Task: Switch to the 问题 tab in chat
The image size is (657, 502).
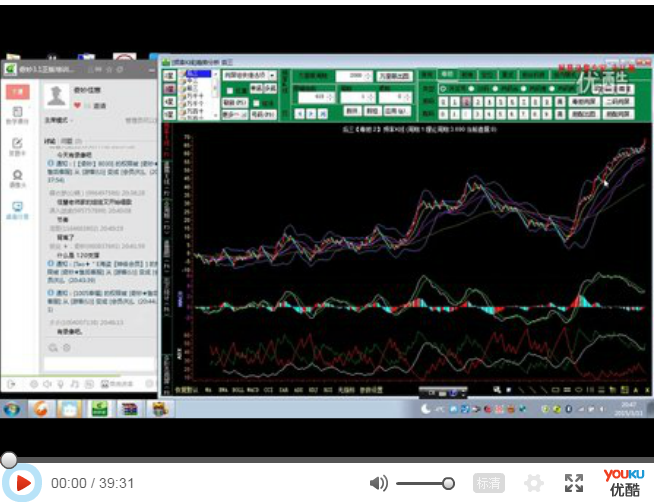Action: (x=66, y=141)
